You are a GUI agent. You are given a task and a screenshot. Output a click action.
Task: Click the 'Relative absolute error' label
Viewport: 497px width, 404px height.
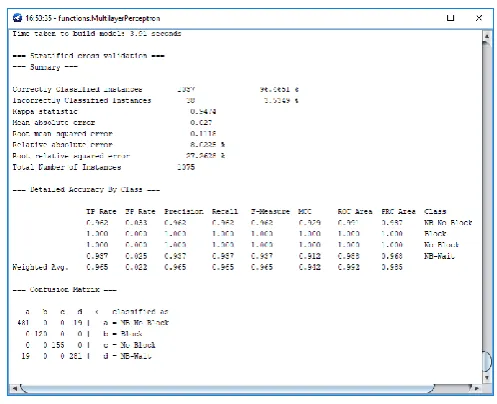63,145
